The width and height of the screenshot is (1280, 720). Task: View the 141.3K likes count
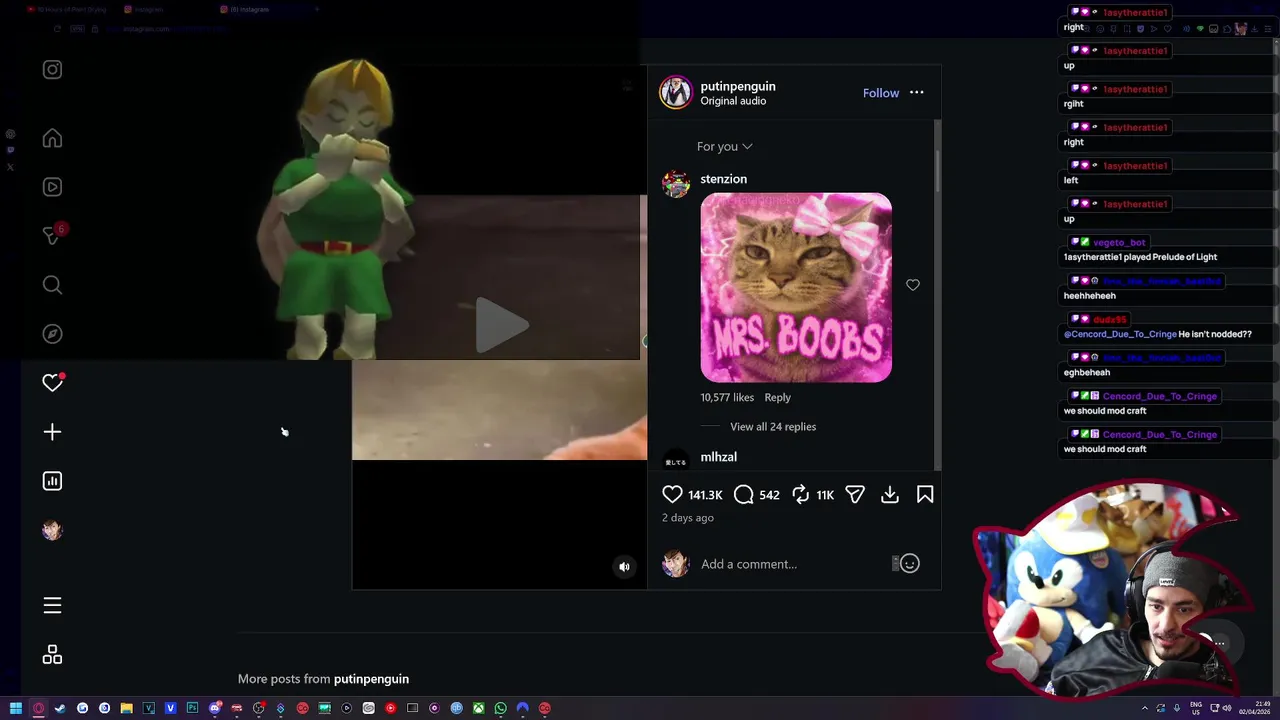[705, 495]
